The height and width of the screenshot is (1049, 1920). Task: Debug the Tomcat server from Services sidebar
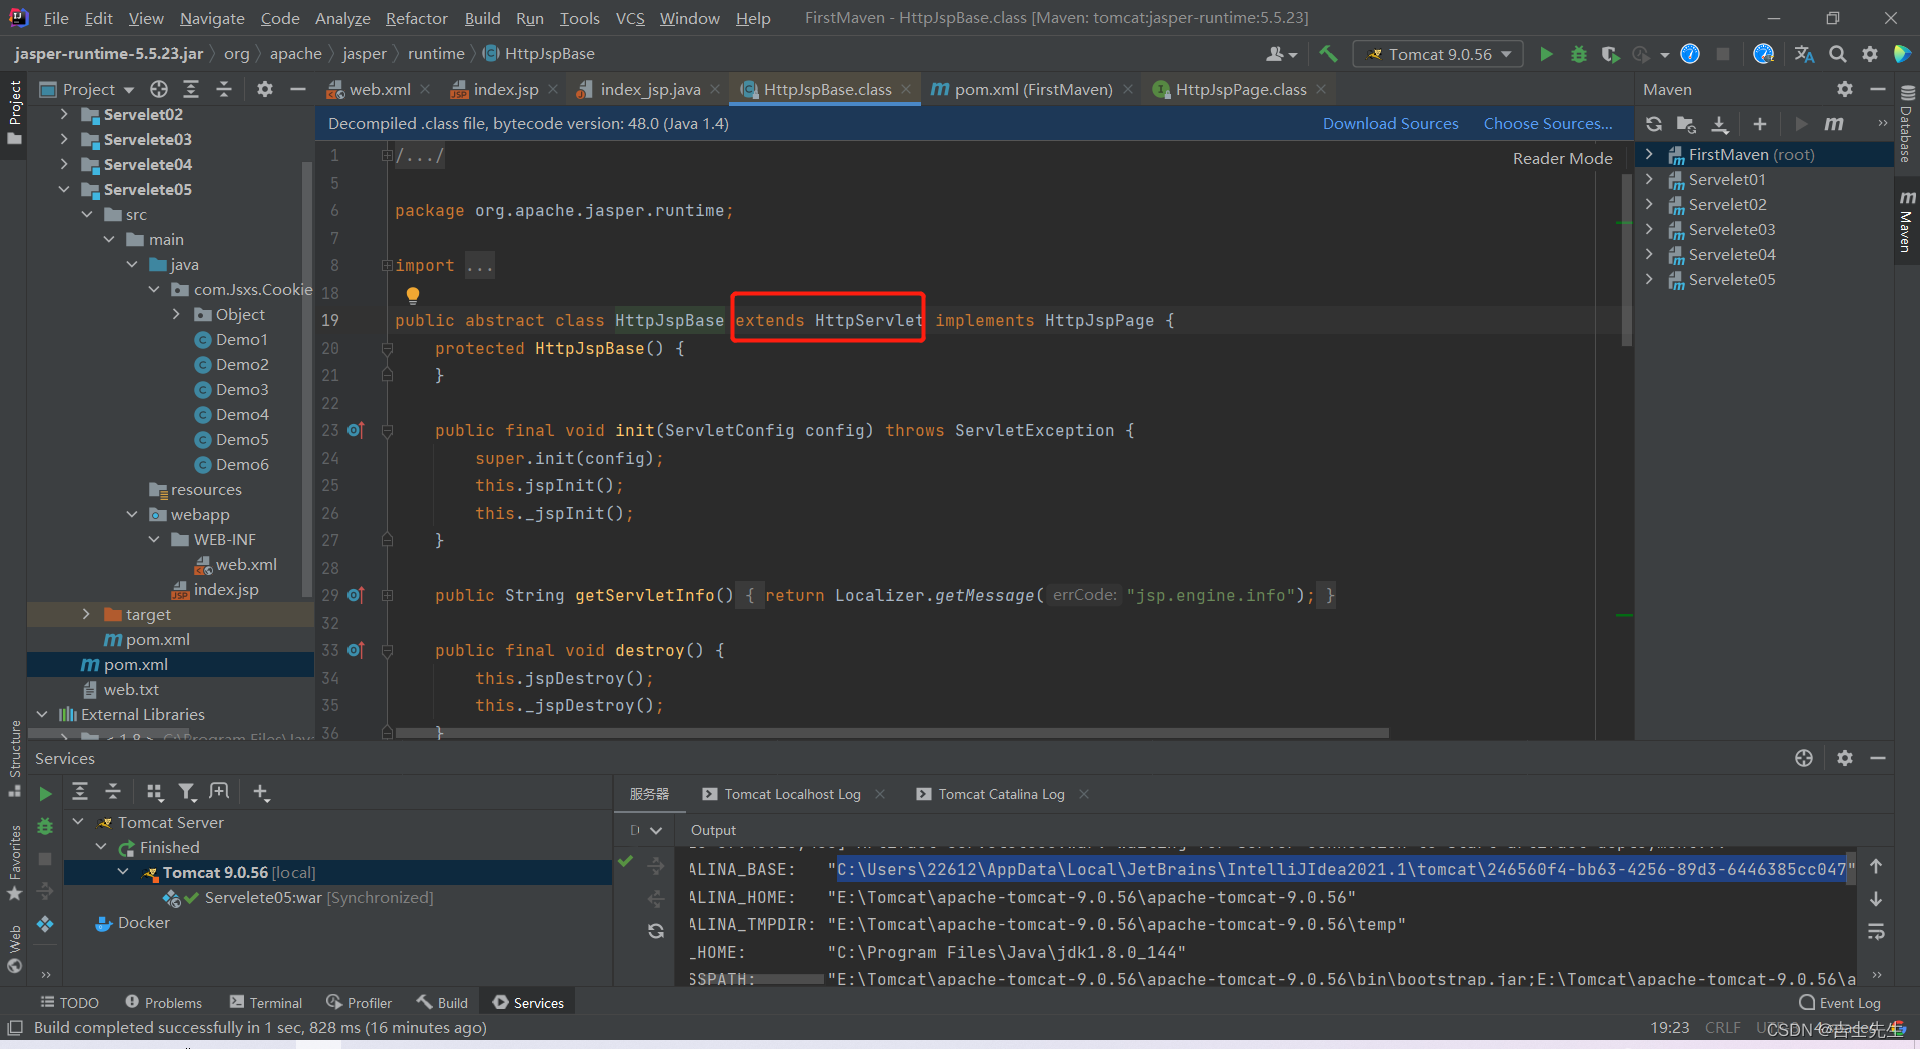coord(45,826)
